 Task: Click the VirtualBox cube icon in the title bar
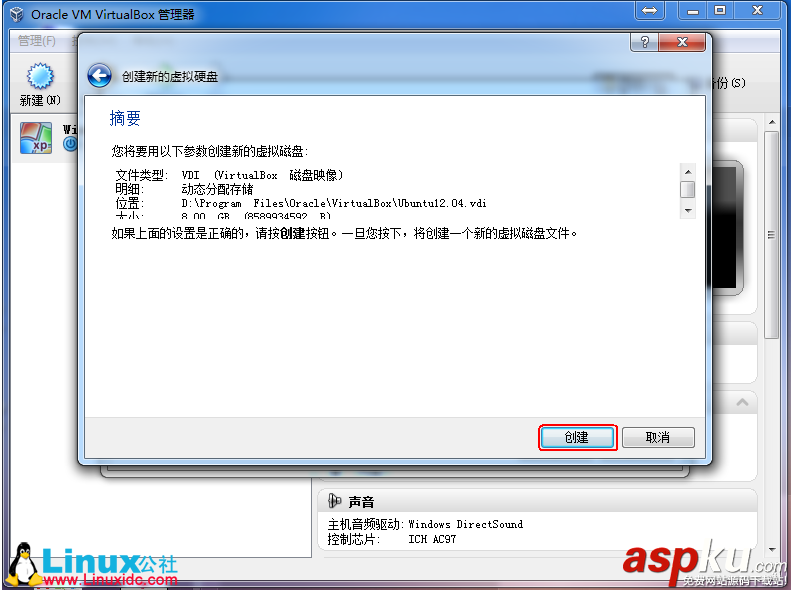click(17, 14)
